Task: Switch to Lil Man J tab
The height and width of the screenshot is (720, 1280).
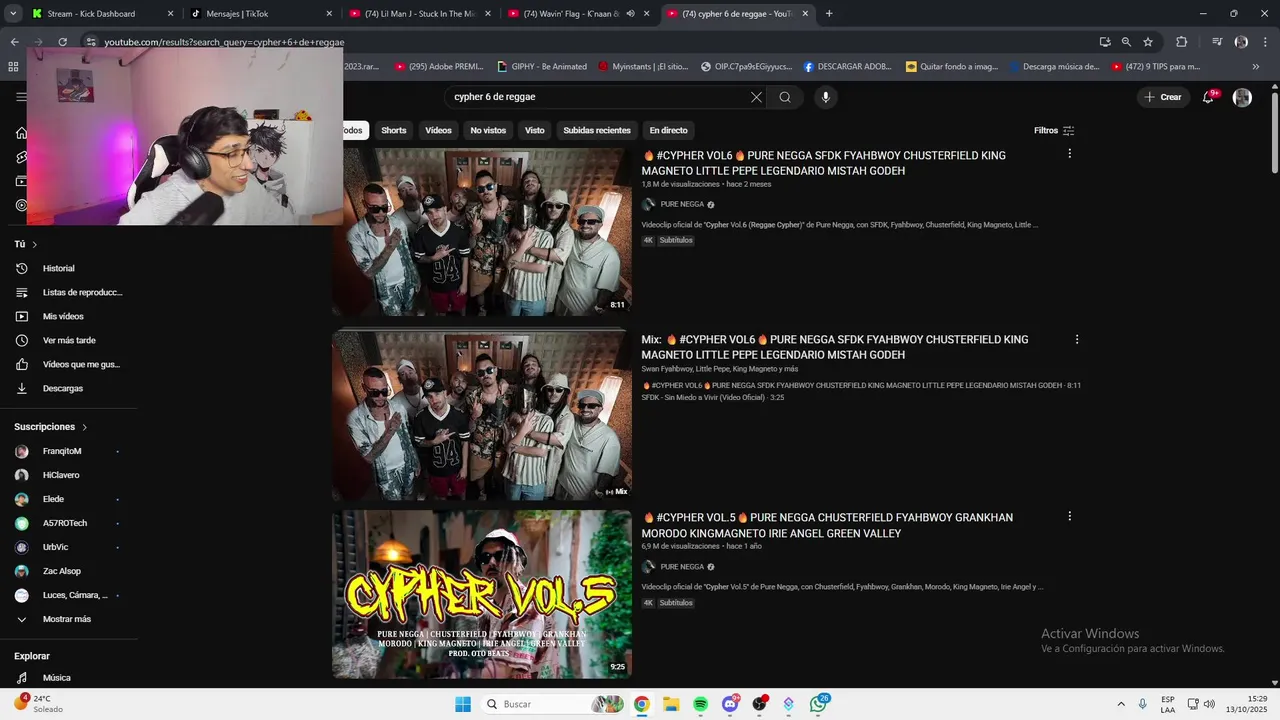Action: tap(419, 14)
